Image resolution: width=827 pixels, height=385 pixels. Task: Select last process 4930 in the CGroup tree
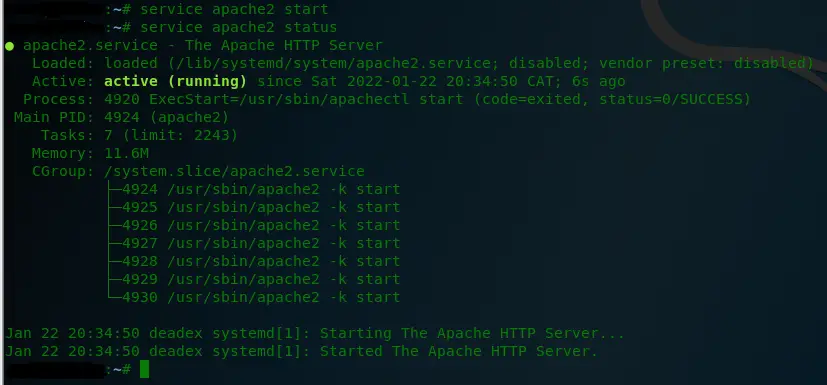click(x=261, y=297)
